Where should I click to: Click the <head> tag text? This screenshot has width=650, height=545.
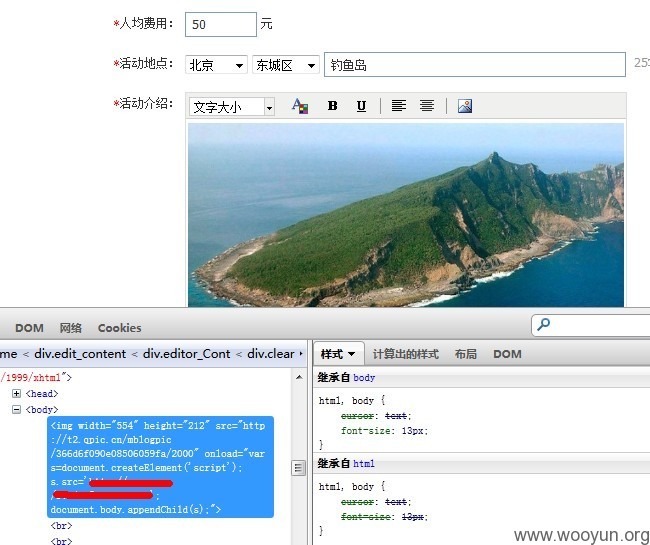(42, 393)
